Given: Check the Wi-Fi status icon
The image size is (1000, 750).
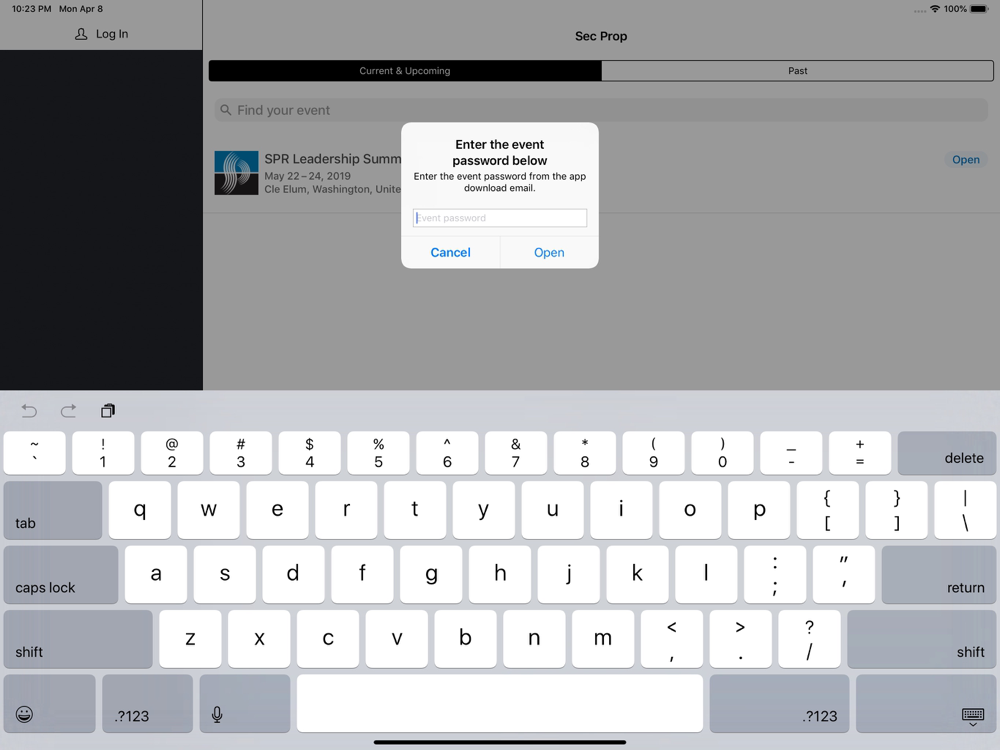Looking at the screenshot, I should [935, 9].
